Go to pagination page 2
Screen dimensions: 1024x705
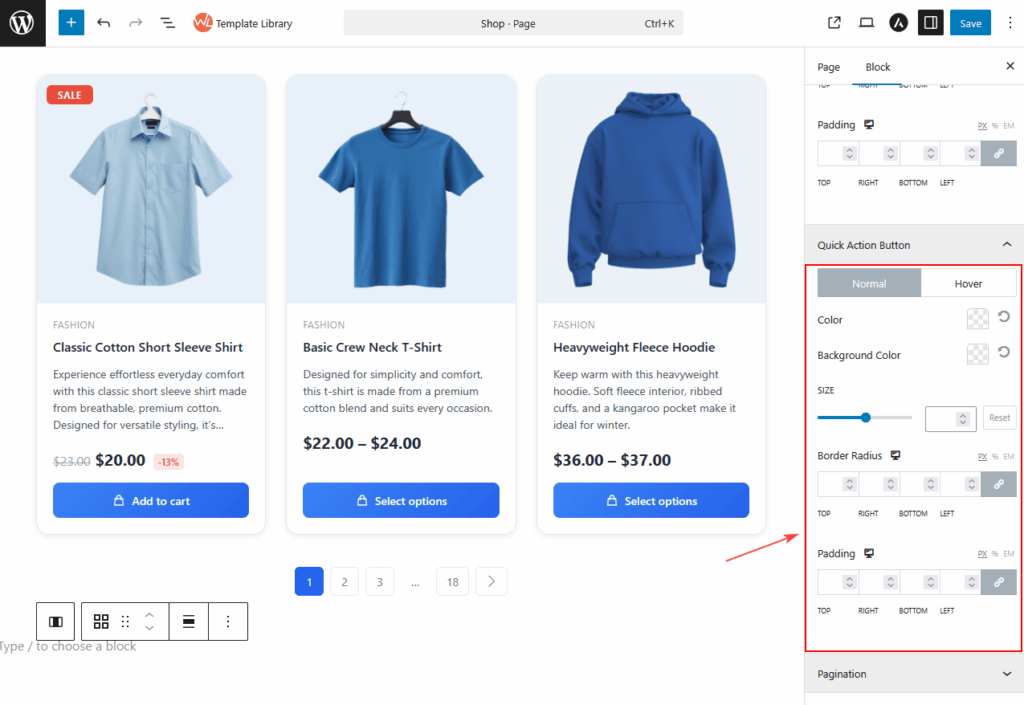[x=344, y=582]
